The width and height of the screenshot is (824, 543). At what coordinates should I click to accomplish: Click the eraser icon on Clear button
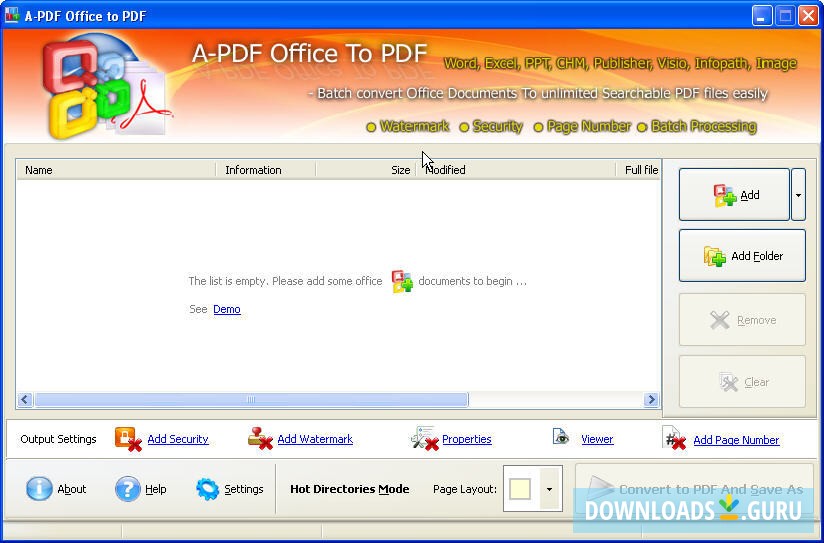(729, 382)
